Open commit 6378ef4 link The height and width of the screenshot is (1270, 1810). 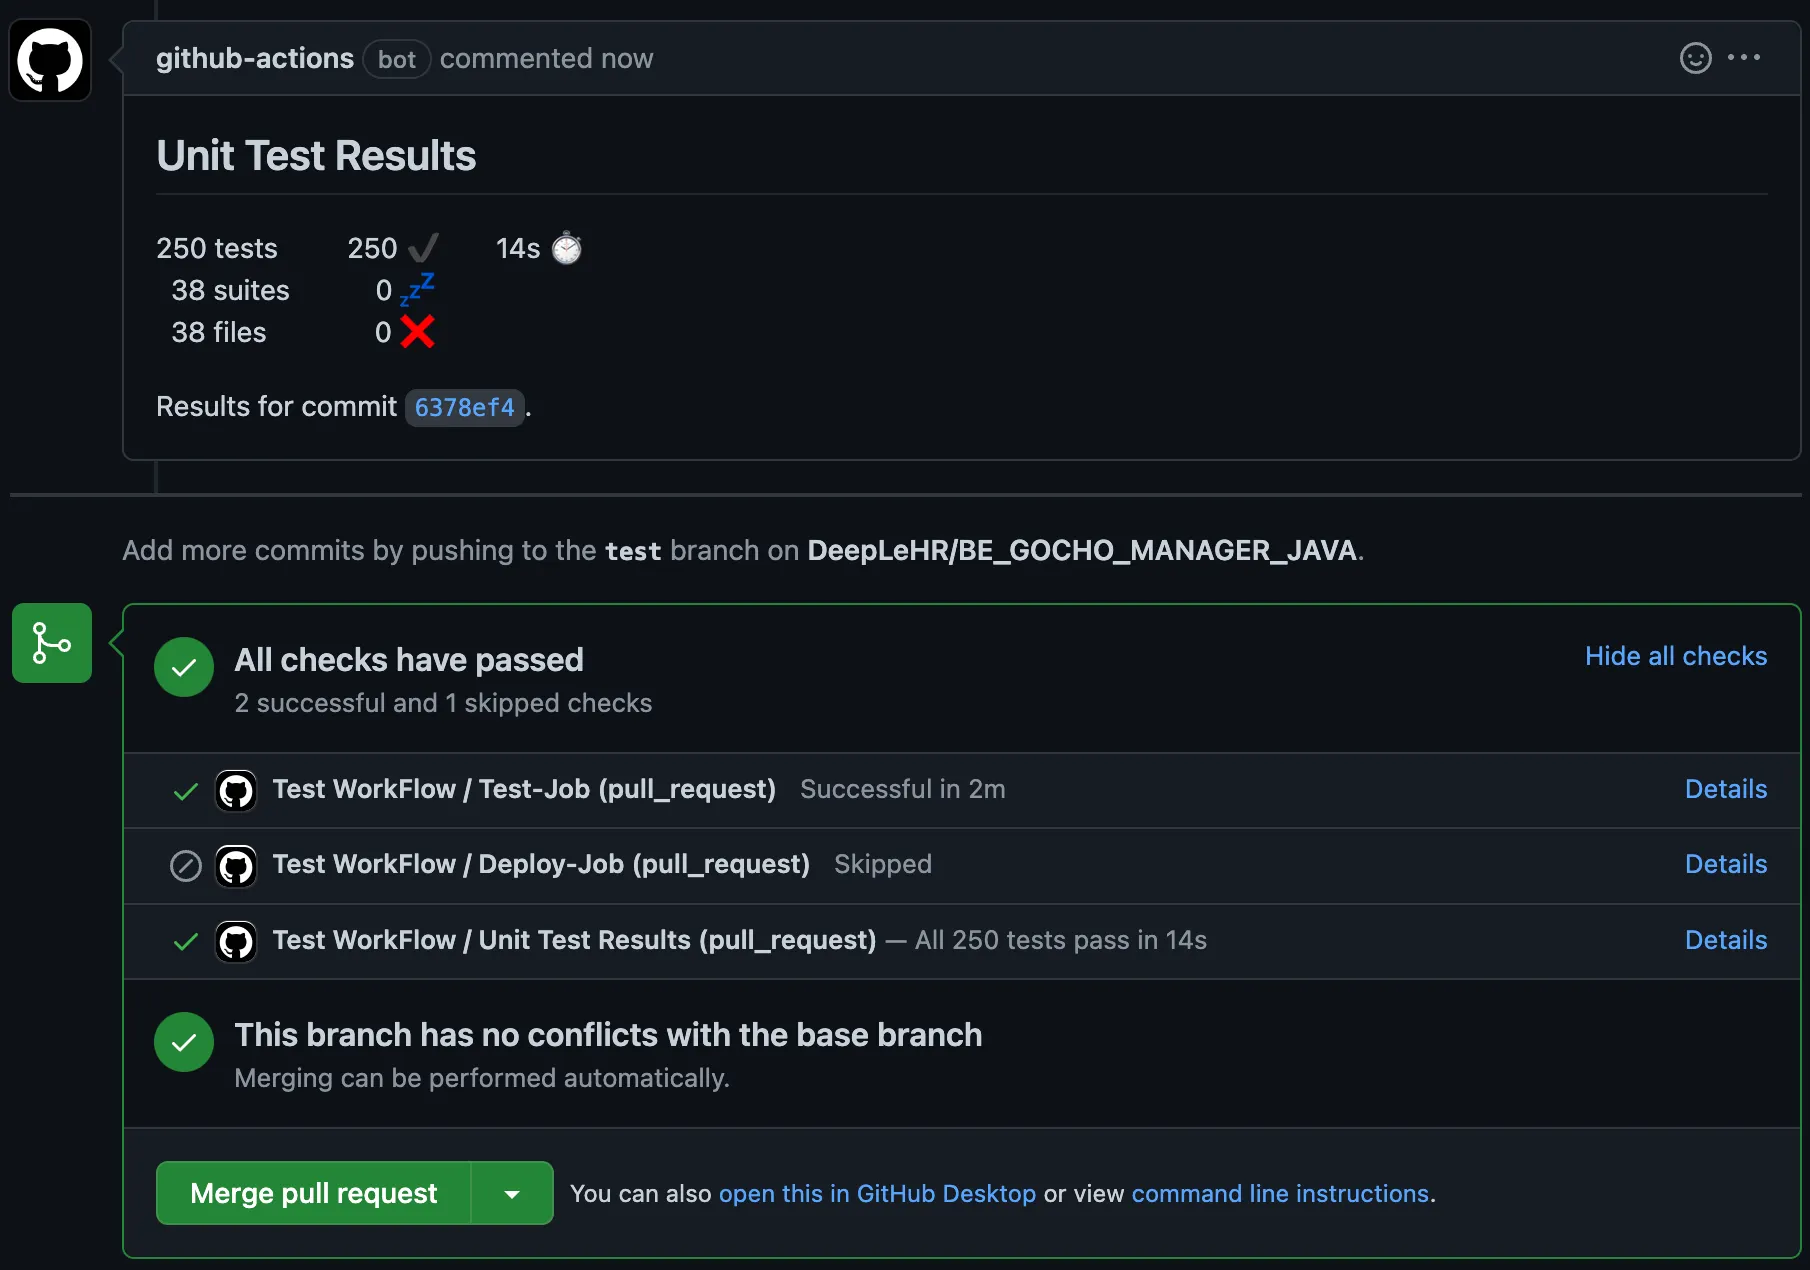pos(464,408)
